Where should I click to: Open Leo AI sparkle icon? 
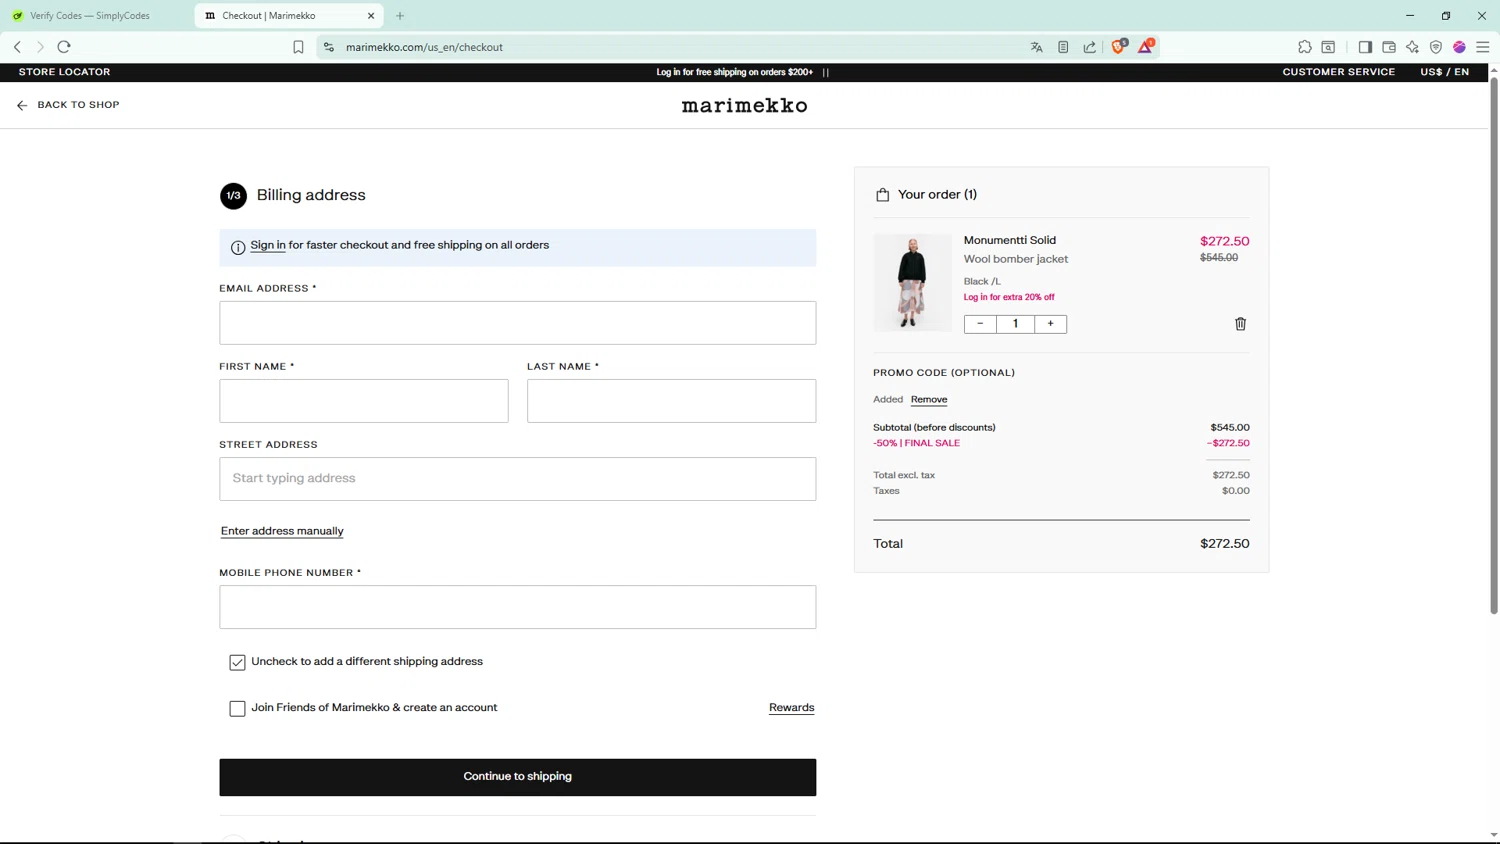tap(1412, 47)
